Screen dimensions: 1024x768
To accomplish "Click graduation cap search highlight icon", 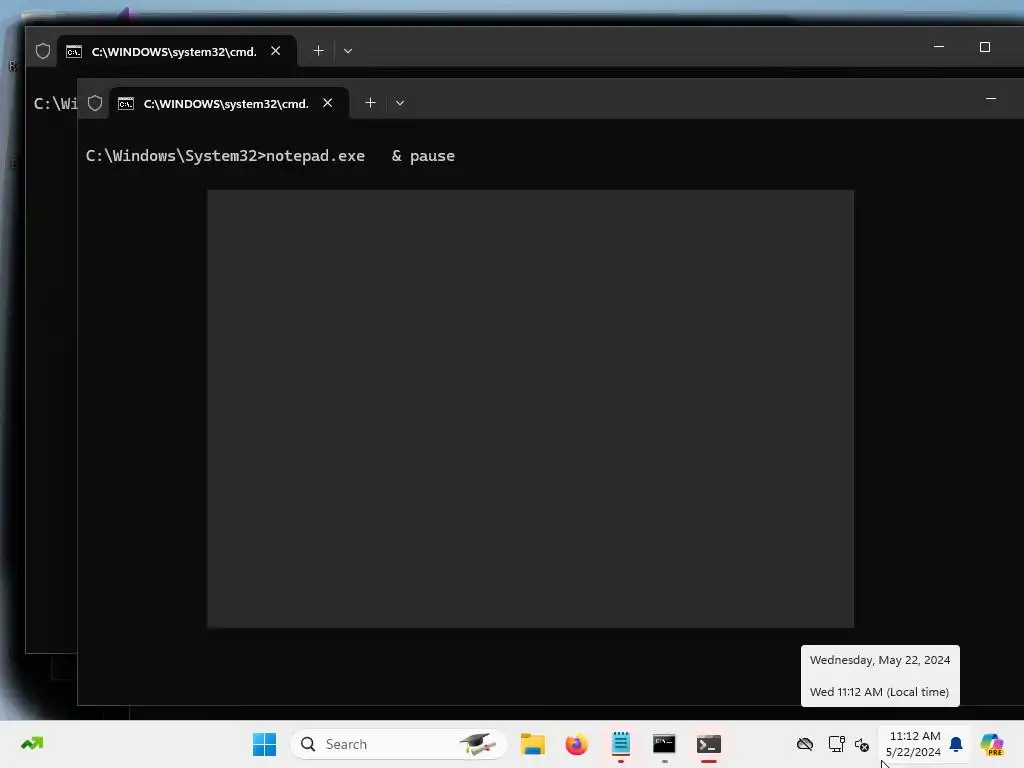I will 477,744.
